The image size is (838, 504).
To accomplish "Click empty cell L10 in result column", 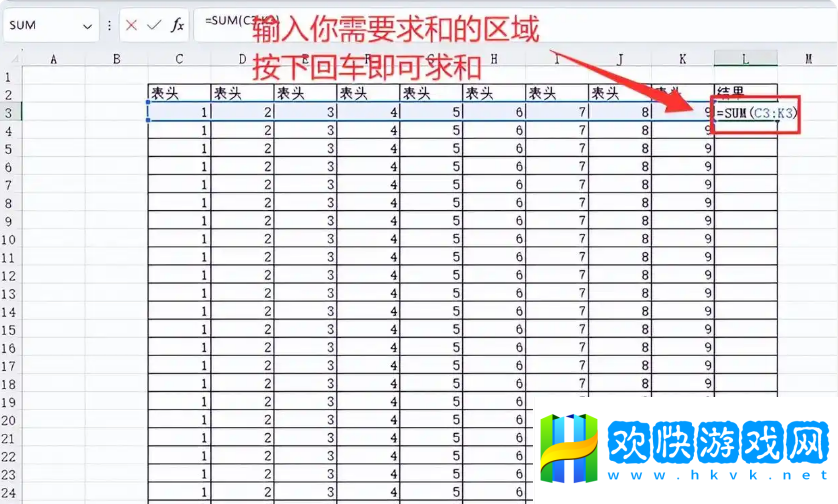I will [746, 238].
